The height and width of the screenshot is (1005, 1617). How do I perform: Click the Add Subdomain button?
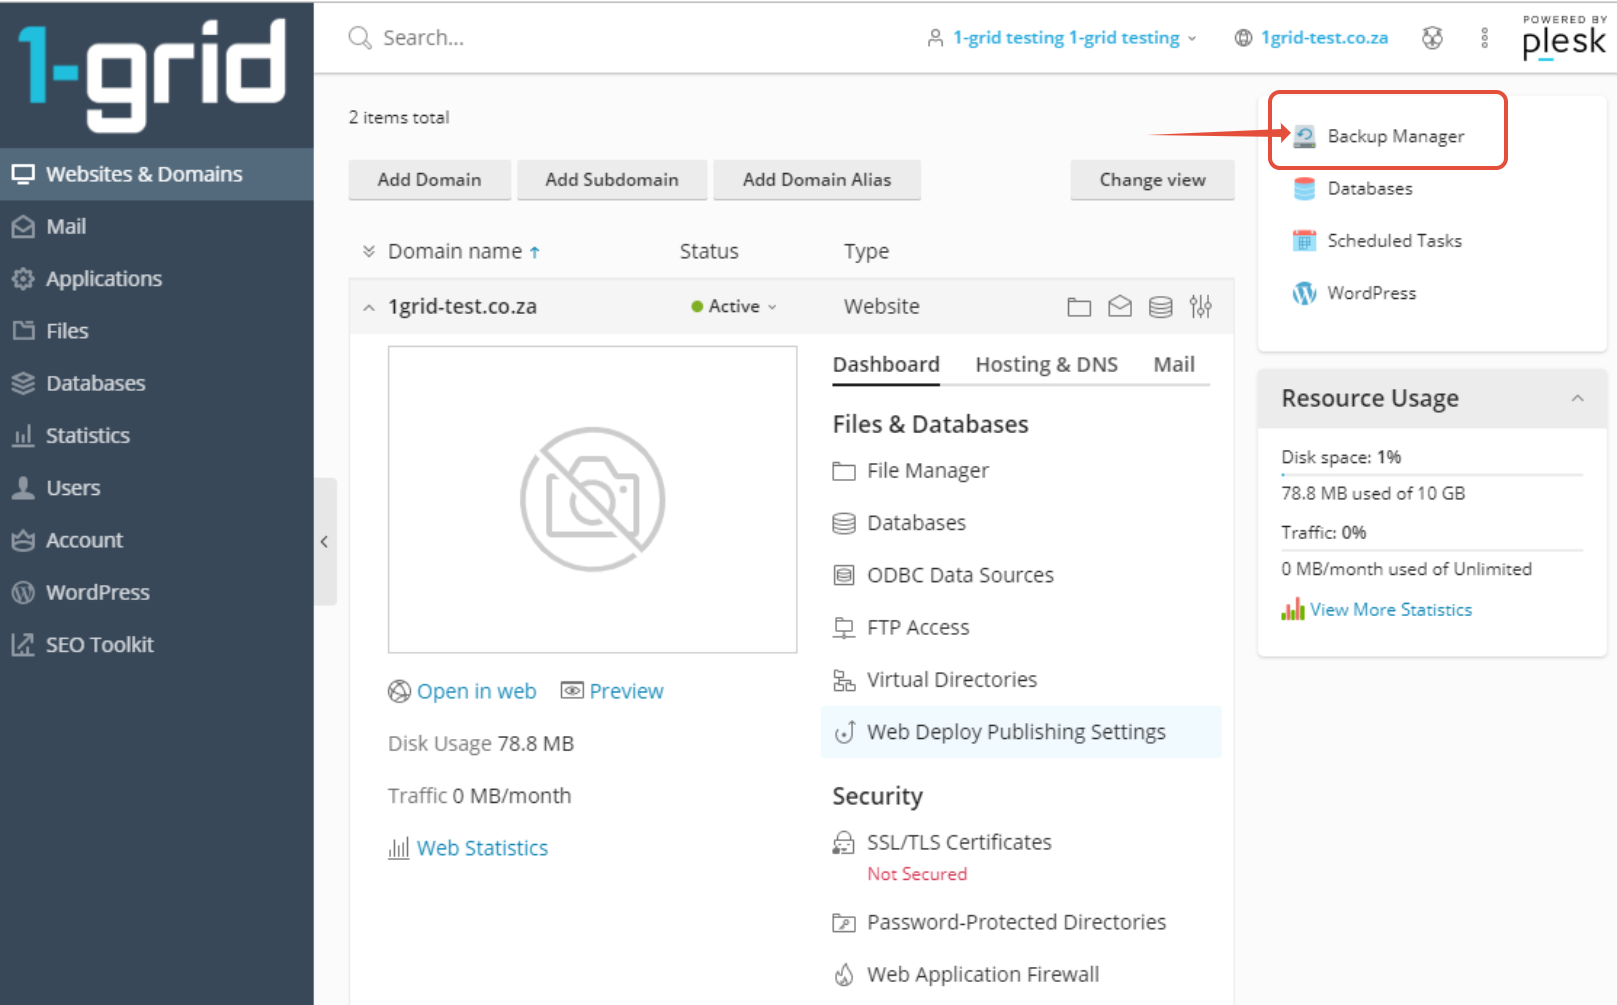click(x=612, y=180)
